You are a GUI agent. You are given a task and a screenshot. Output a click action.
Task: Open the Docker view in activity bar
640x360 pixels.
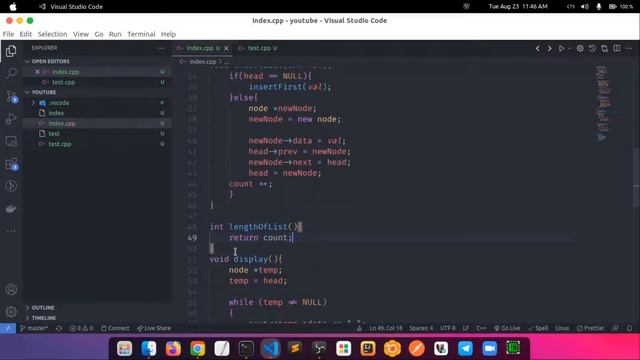11,209
